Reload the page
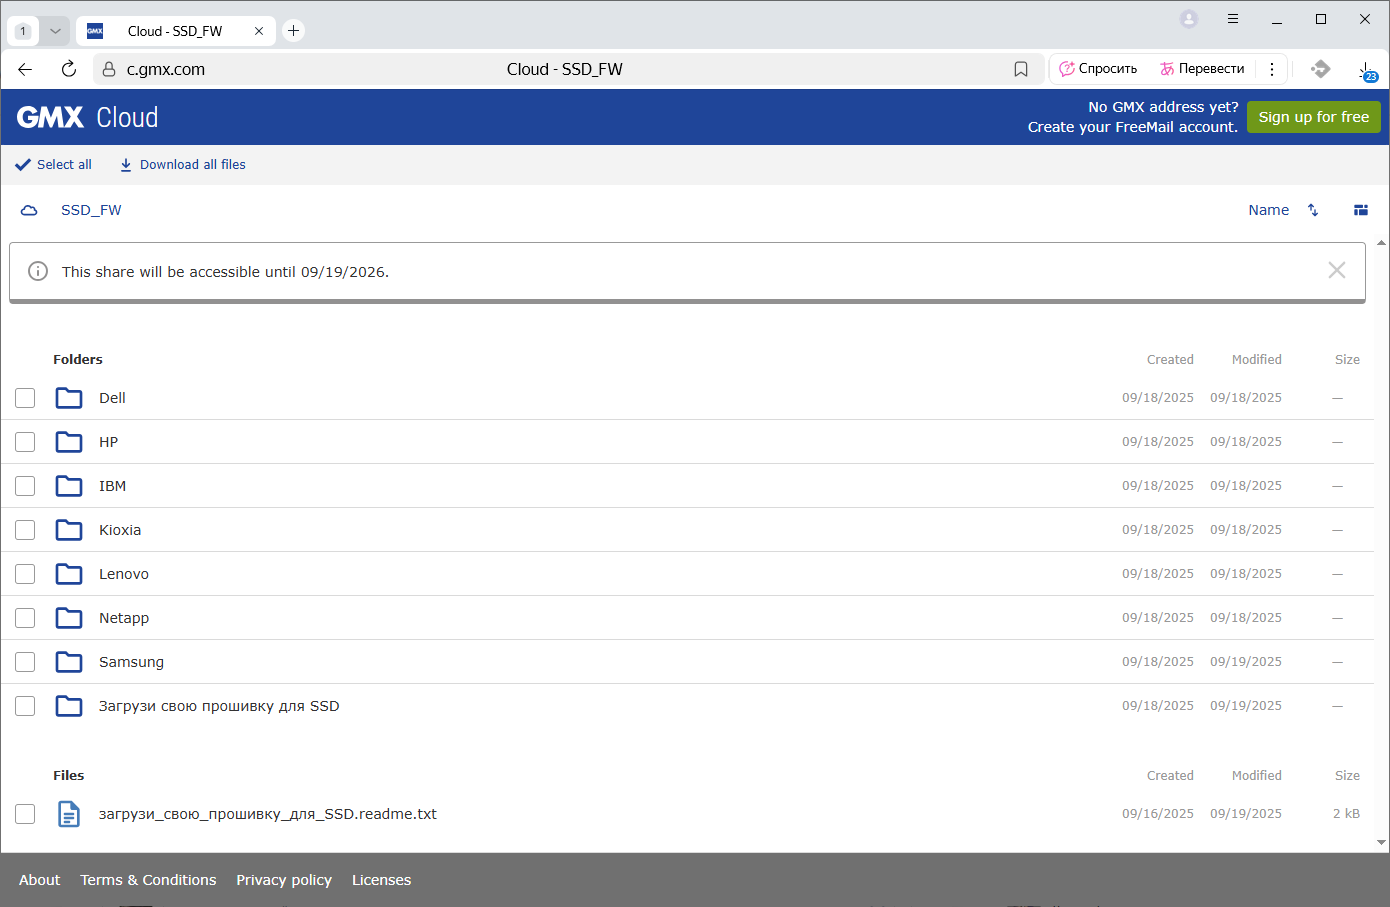 [69, 69]
